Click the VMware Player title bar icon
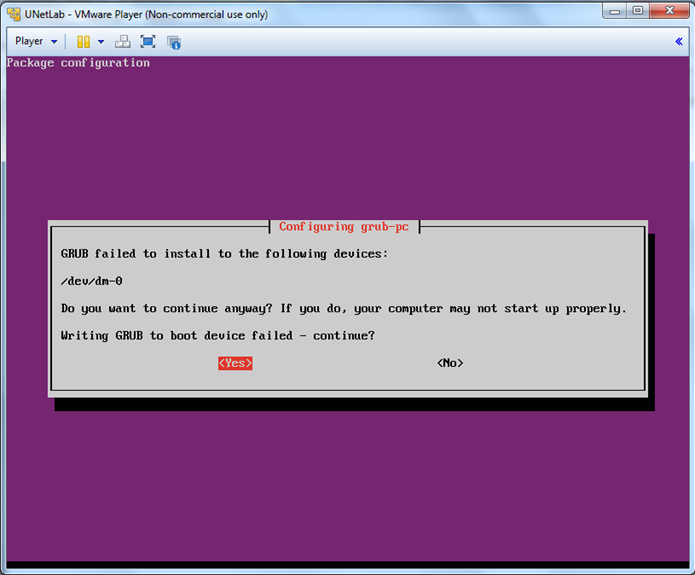 pos(14,14)
